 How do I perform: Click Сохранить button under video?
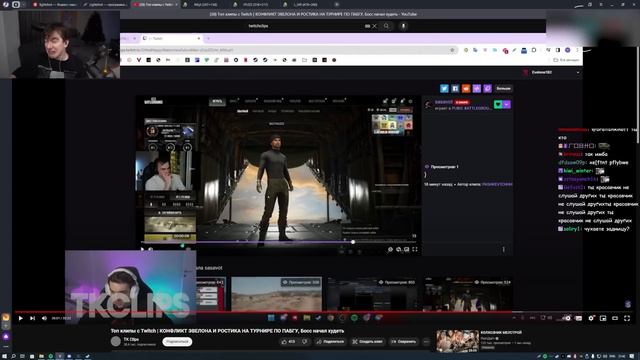tap(403, 342)
